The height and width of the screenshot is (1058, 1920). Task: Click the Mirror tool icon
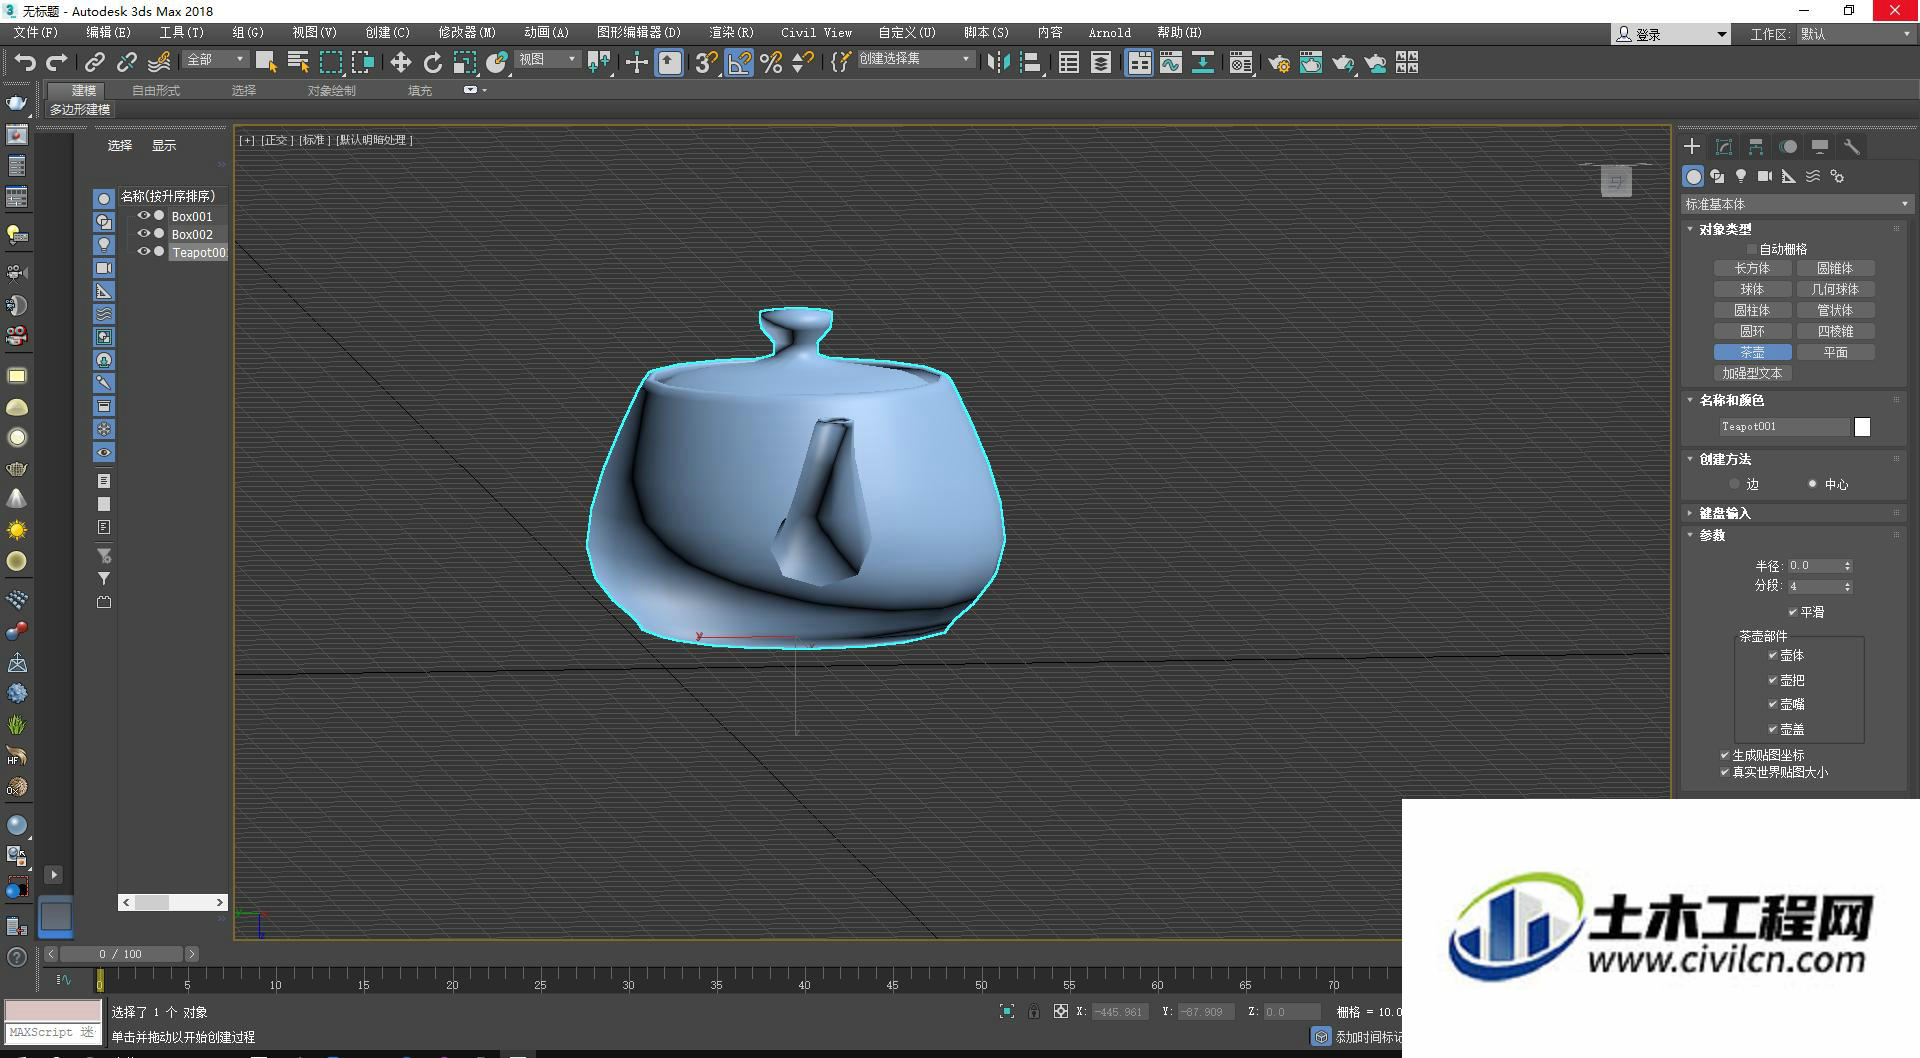tap(997, 62)
